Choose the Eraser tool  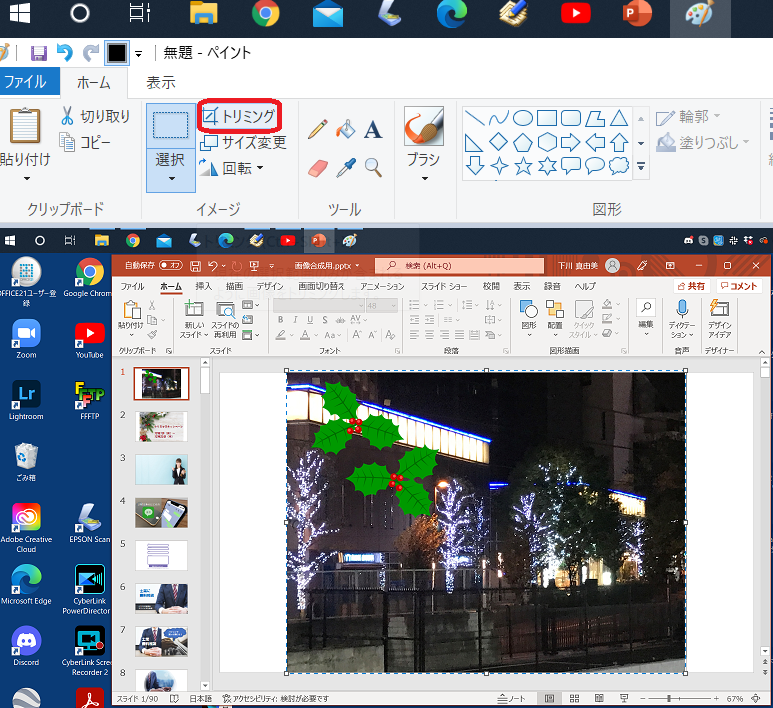coord(318,167)
